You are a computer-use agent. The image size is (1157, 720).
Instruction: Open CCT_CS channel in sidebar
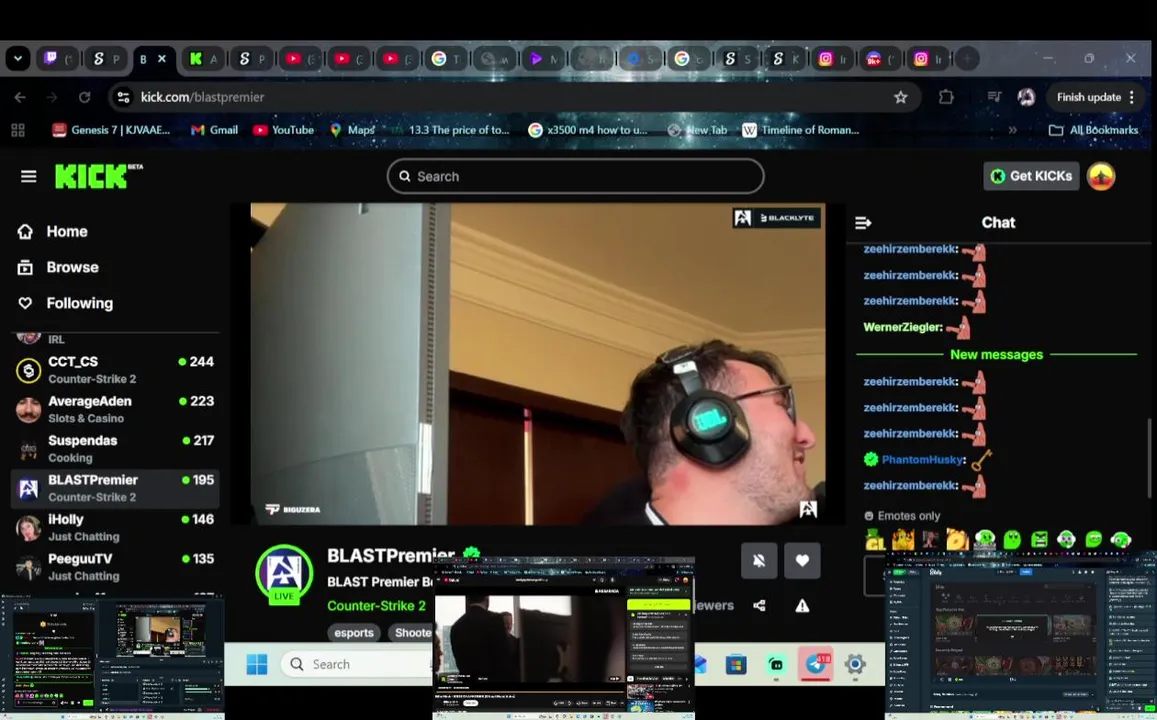coord(115,370)
